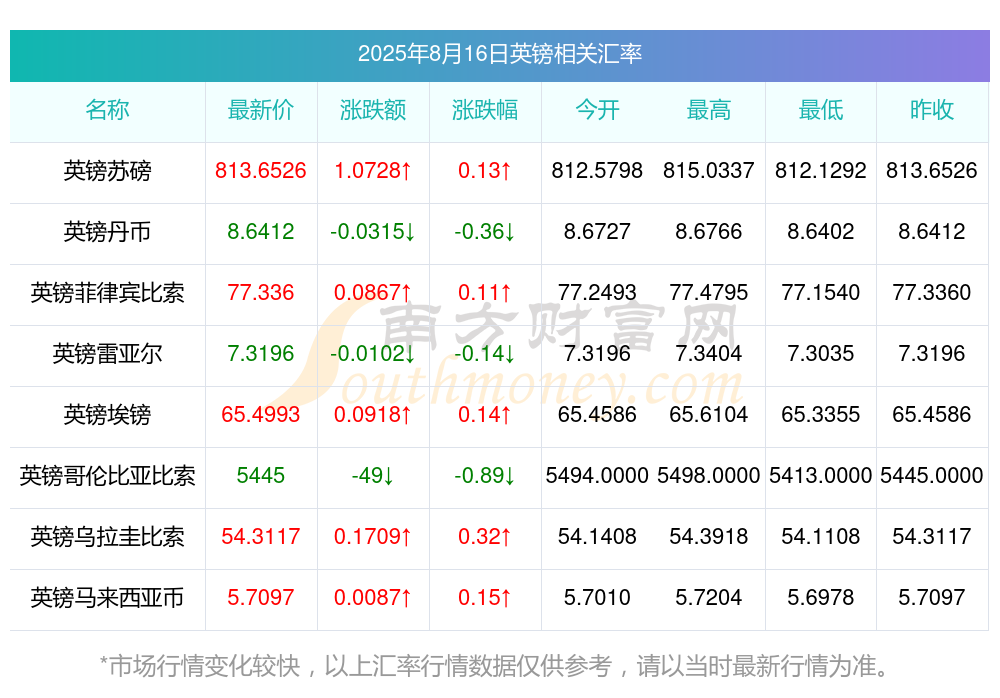Select change percent -0.36↓
The width and height of the screenshot is (1000, 698).
tap(485, 232)
